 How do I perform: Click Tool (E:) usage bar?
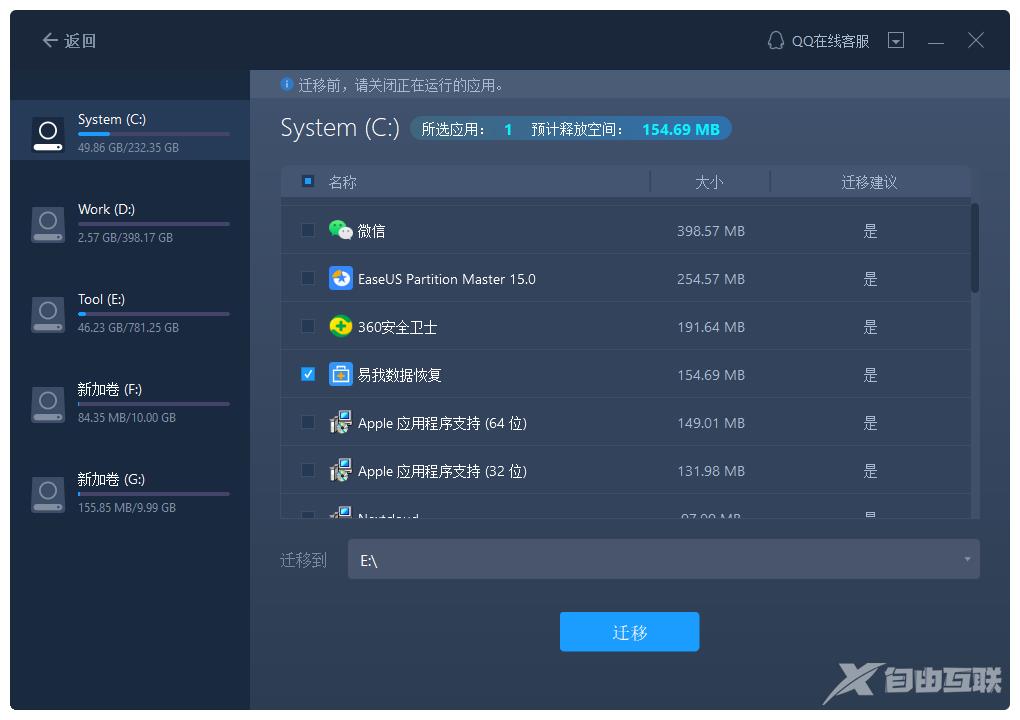tap(154, 314)
